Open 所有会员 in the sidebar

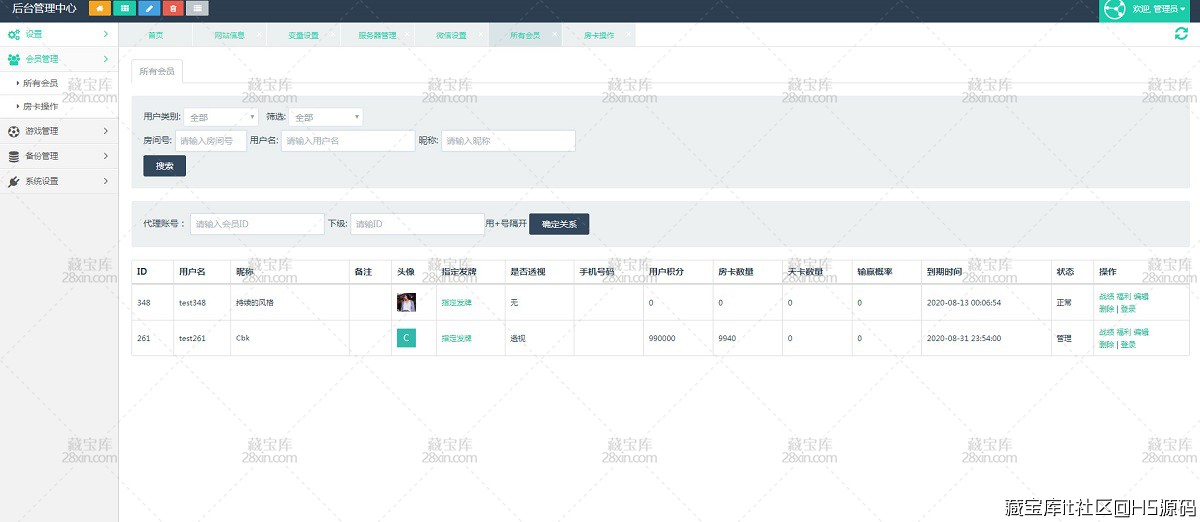click(x=40, y=83)
